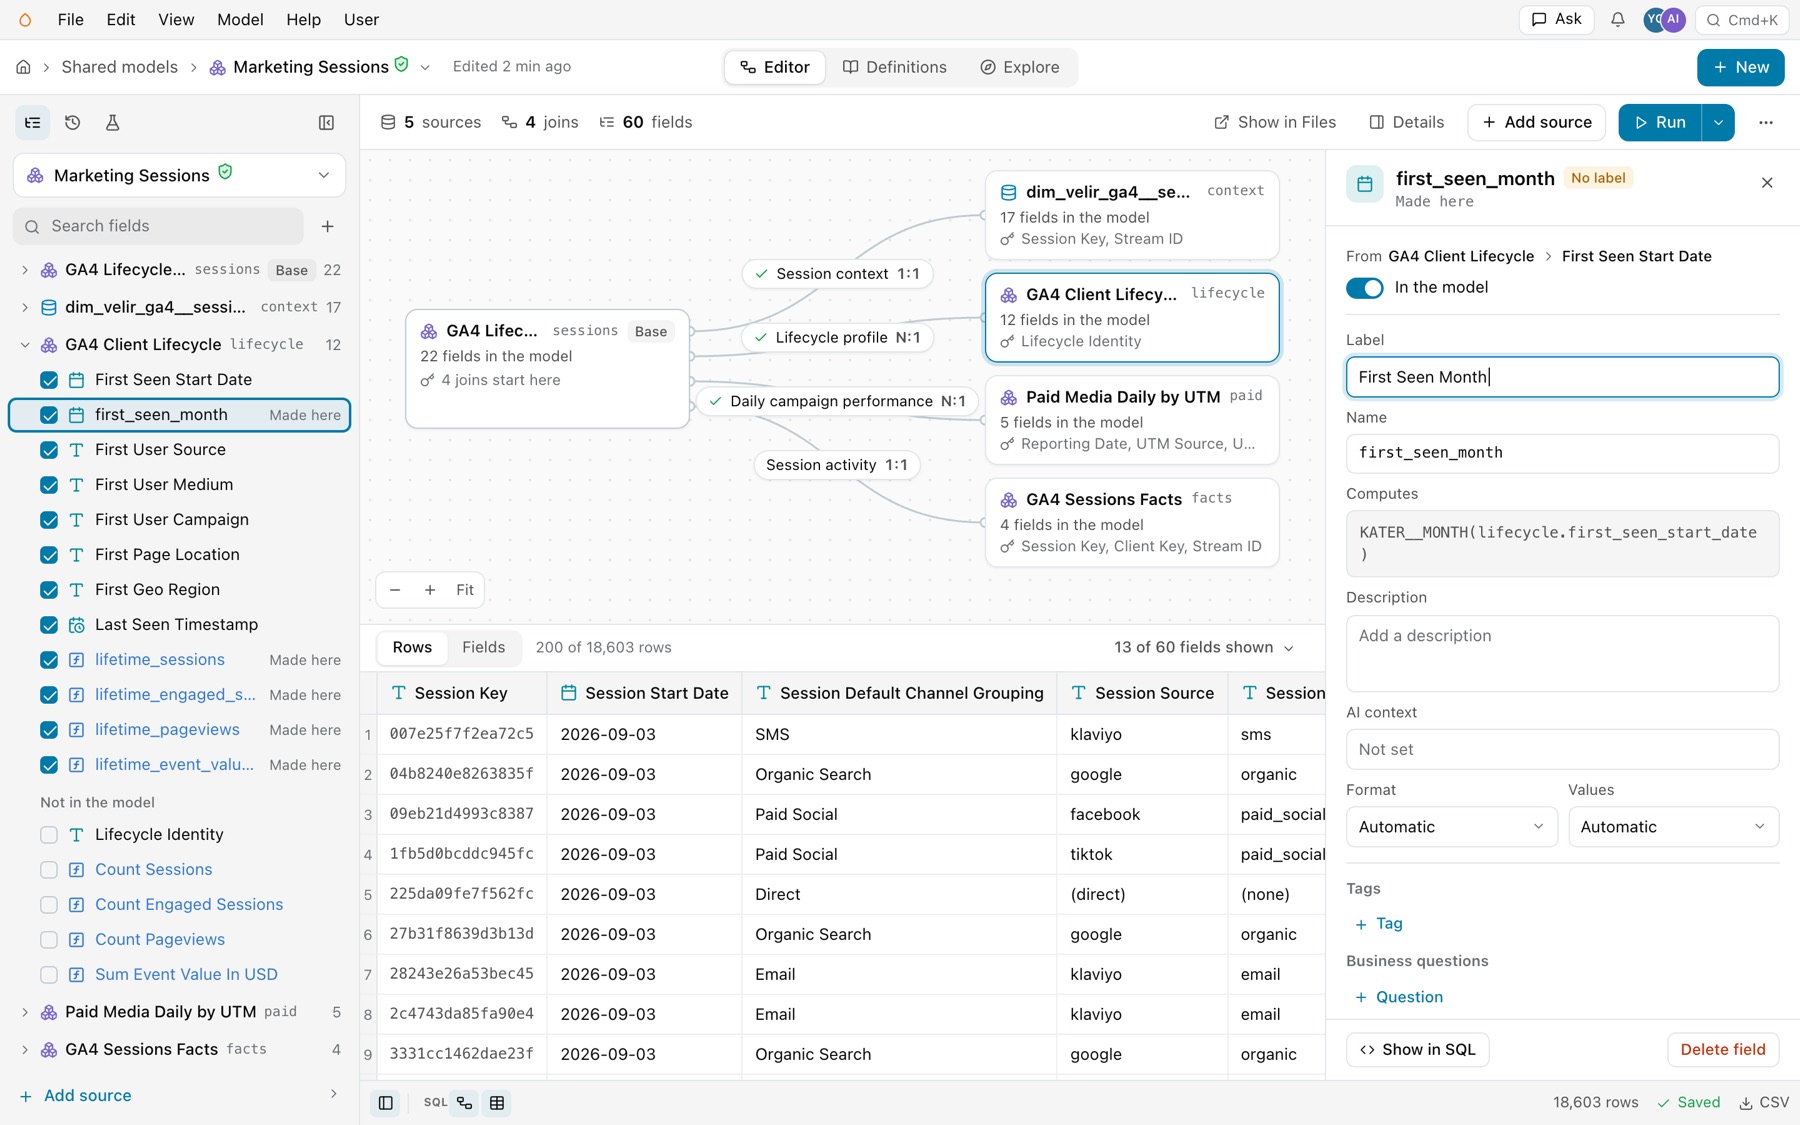This screenshot has height=1125, width=1800.
Task: Zoom out of the model canvas
Action: coord(395,590)
